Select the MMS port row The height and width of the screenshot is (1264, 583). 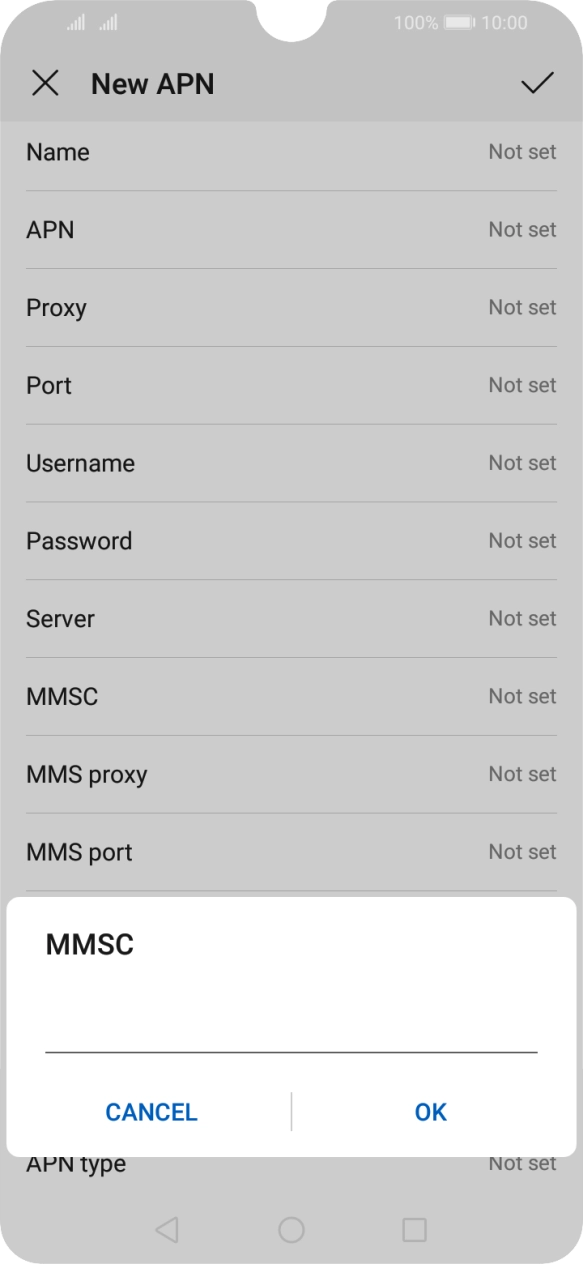coord(291,852)
